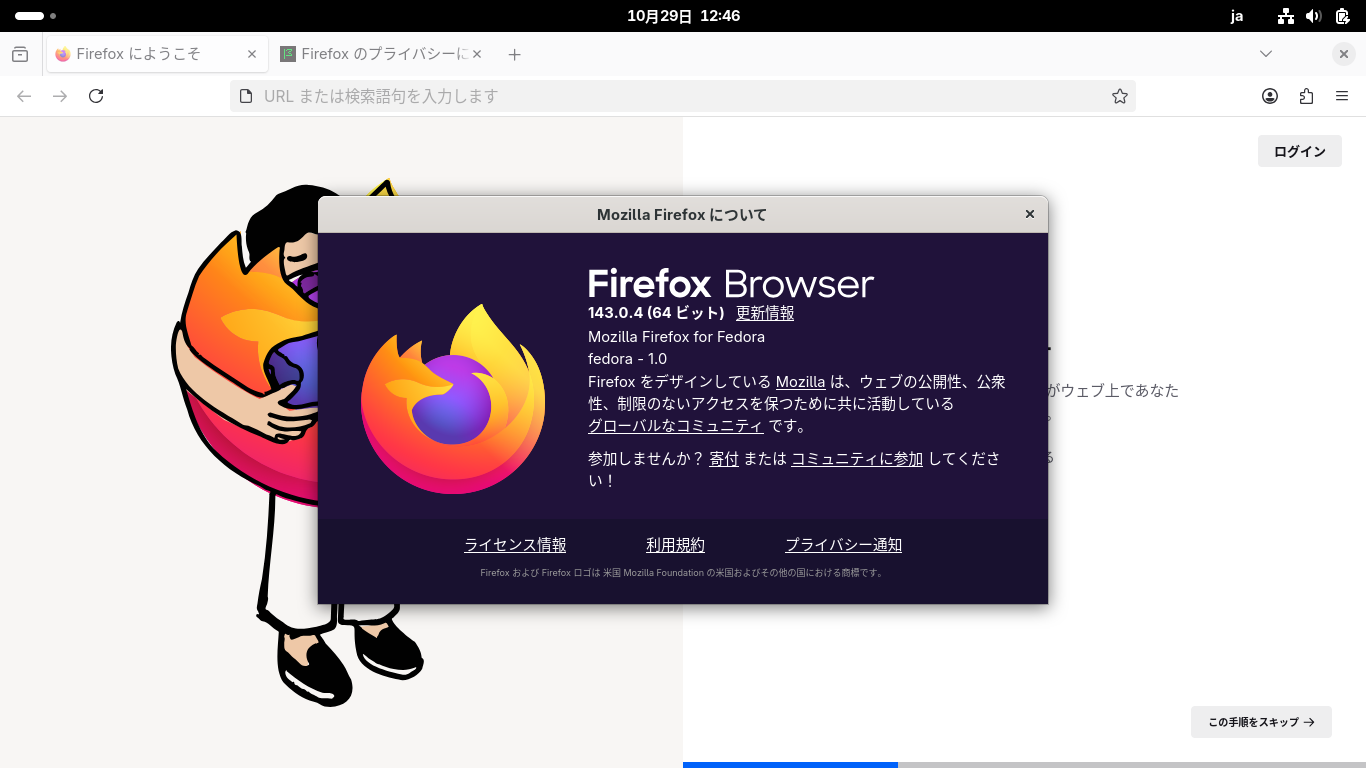Click the onboarding progress bar
1366x768 pixels.
pos(1024,765)
